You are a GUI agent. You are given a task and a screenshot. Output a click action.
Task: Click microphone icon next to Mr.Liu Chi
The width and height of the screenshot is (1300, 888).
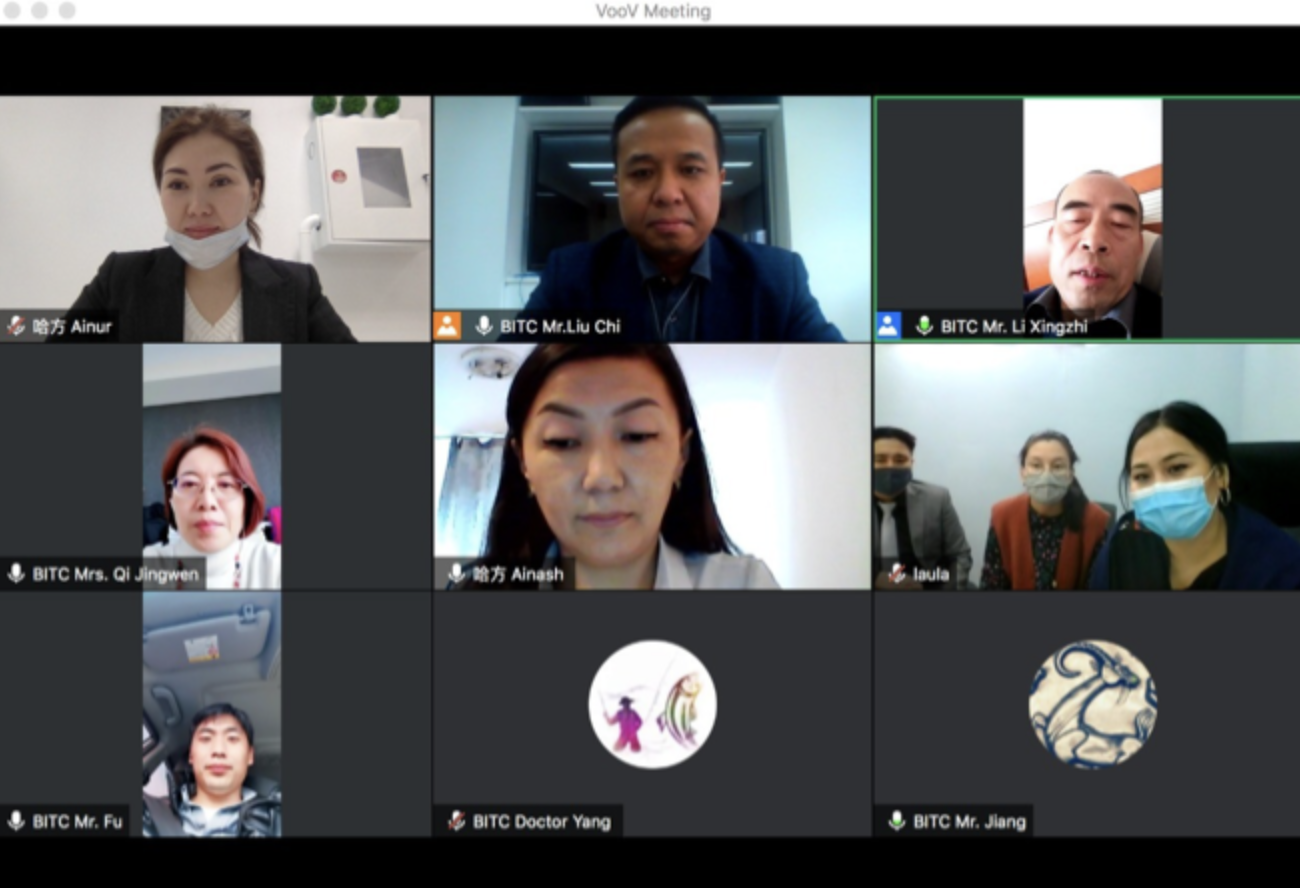point(484,326)
